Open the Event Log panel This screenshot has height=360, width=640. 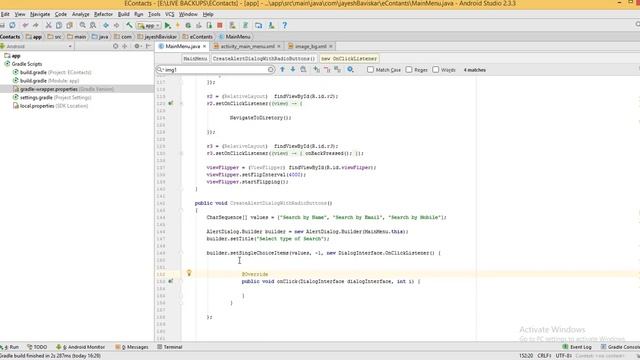pos(577,347)
